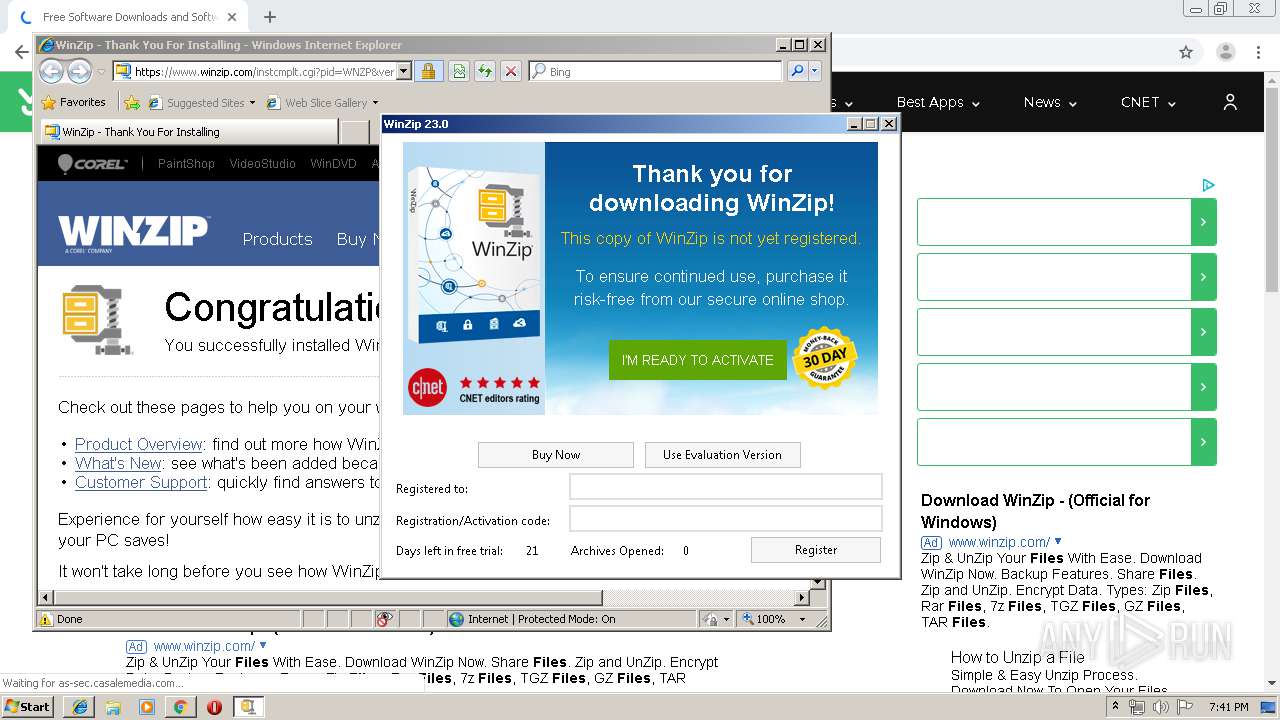Expand the News menu on CNET

pos(1050,102)
